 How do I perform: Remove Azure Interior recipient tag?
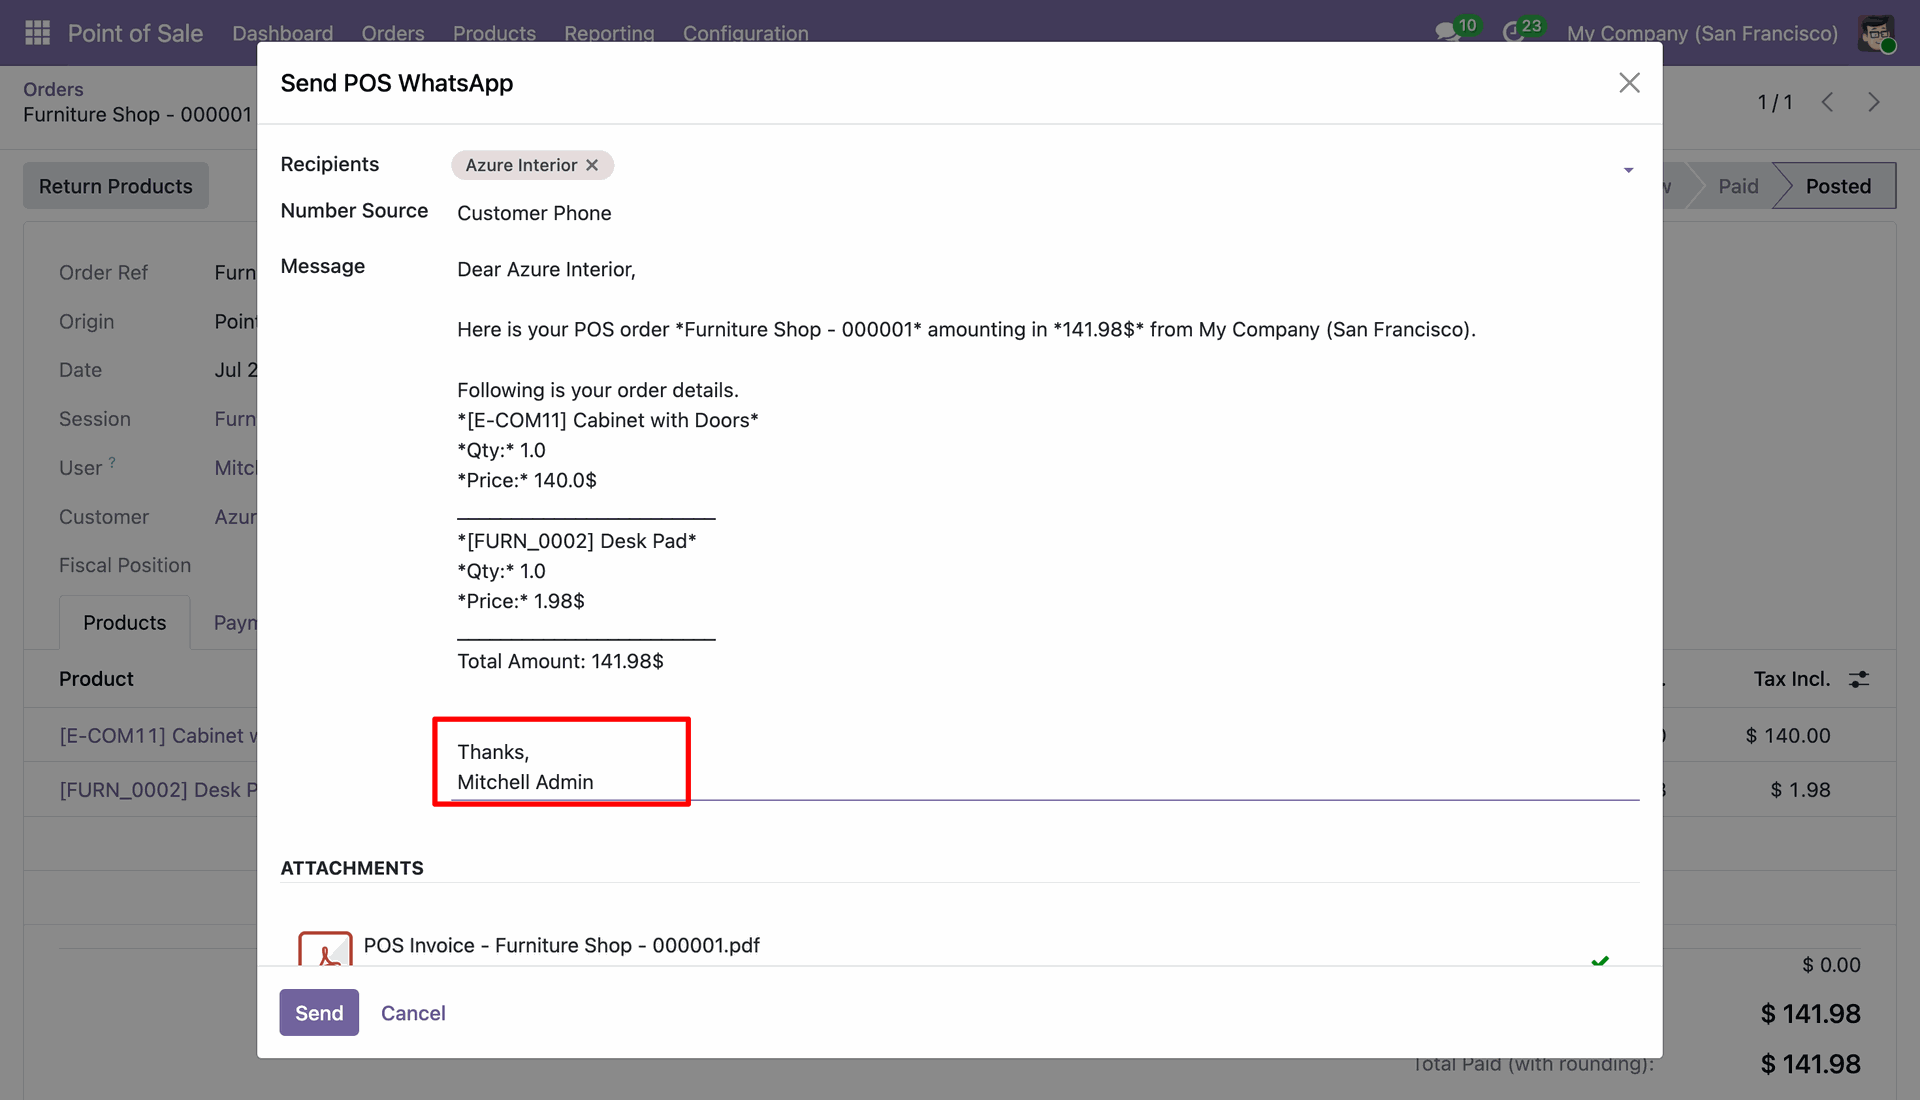tap(592, 165)
